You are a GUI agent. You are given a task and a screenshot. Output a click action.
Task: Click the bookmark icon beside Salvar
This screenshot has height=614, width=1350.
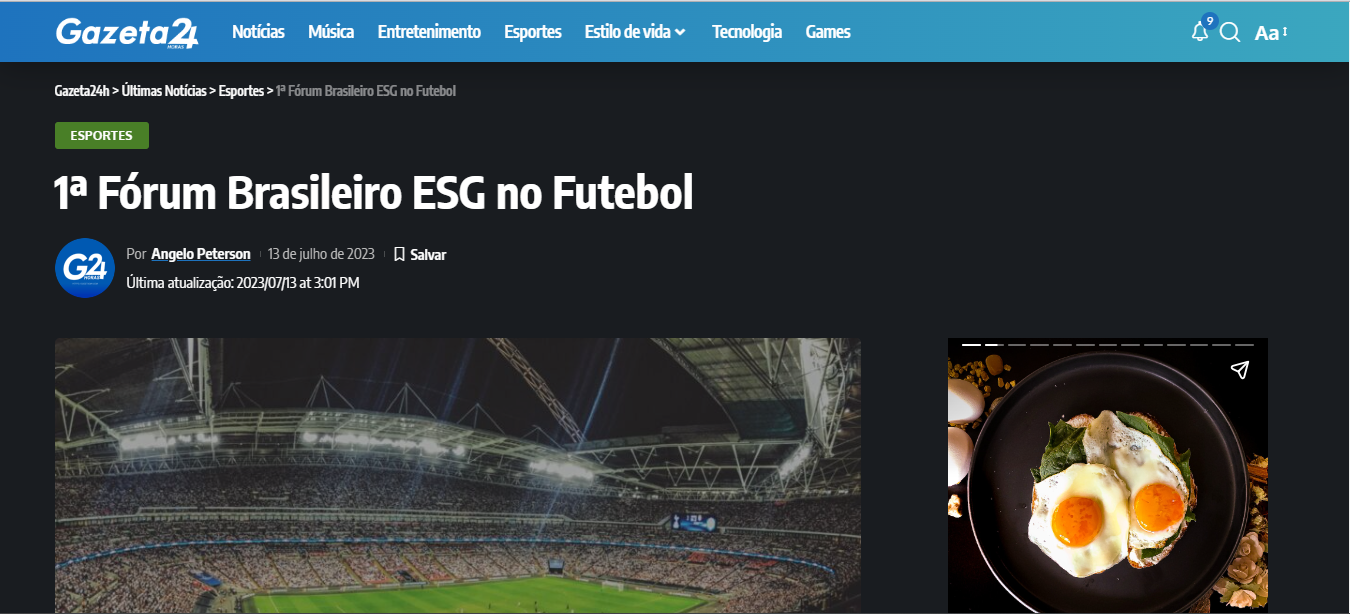coord(399,254)
